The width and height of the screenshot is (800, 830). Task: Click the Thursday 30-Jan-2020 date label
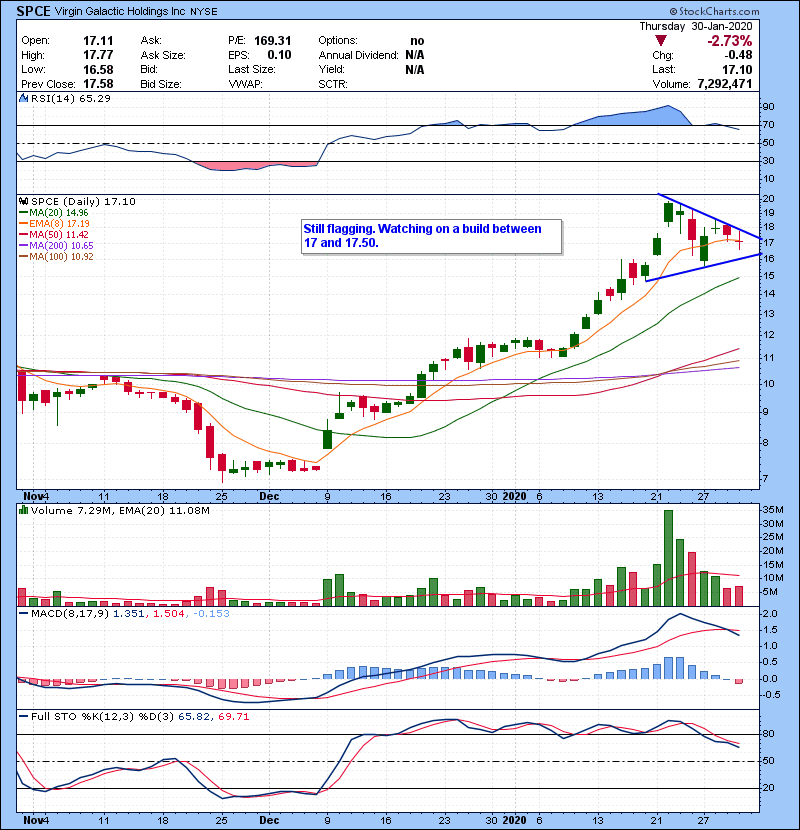point(696,26)
